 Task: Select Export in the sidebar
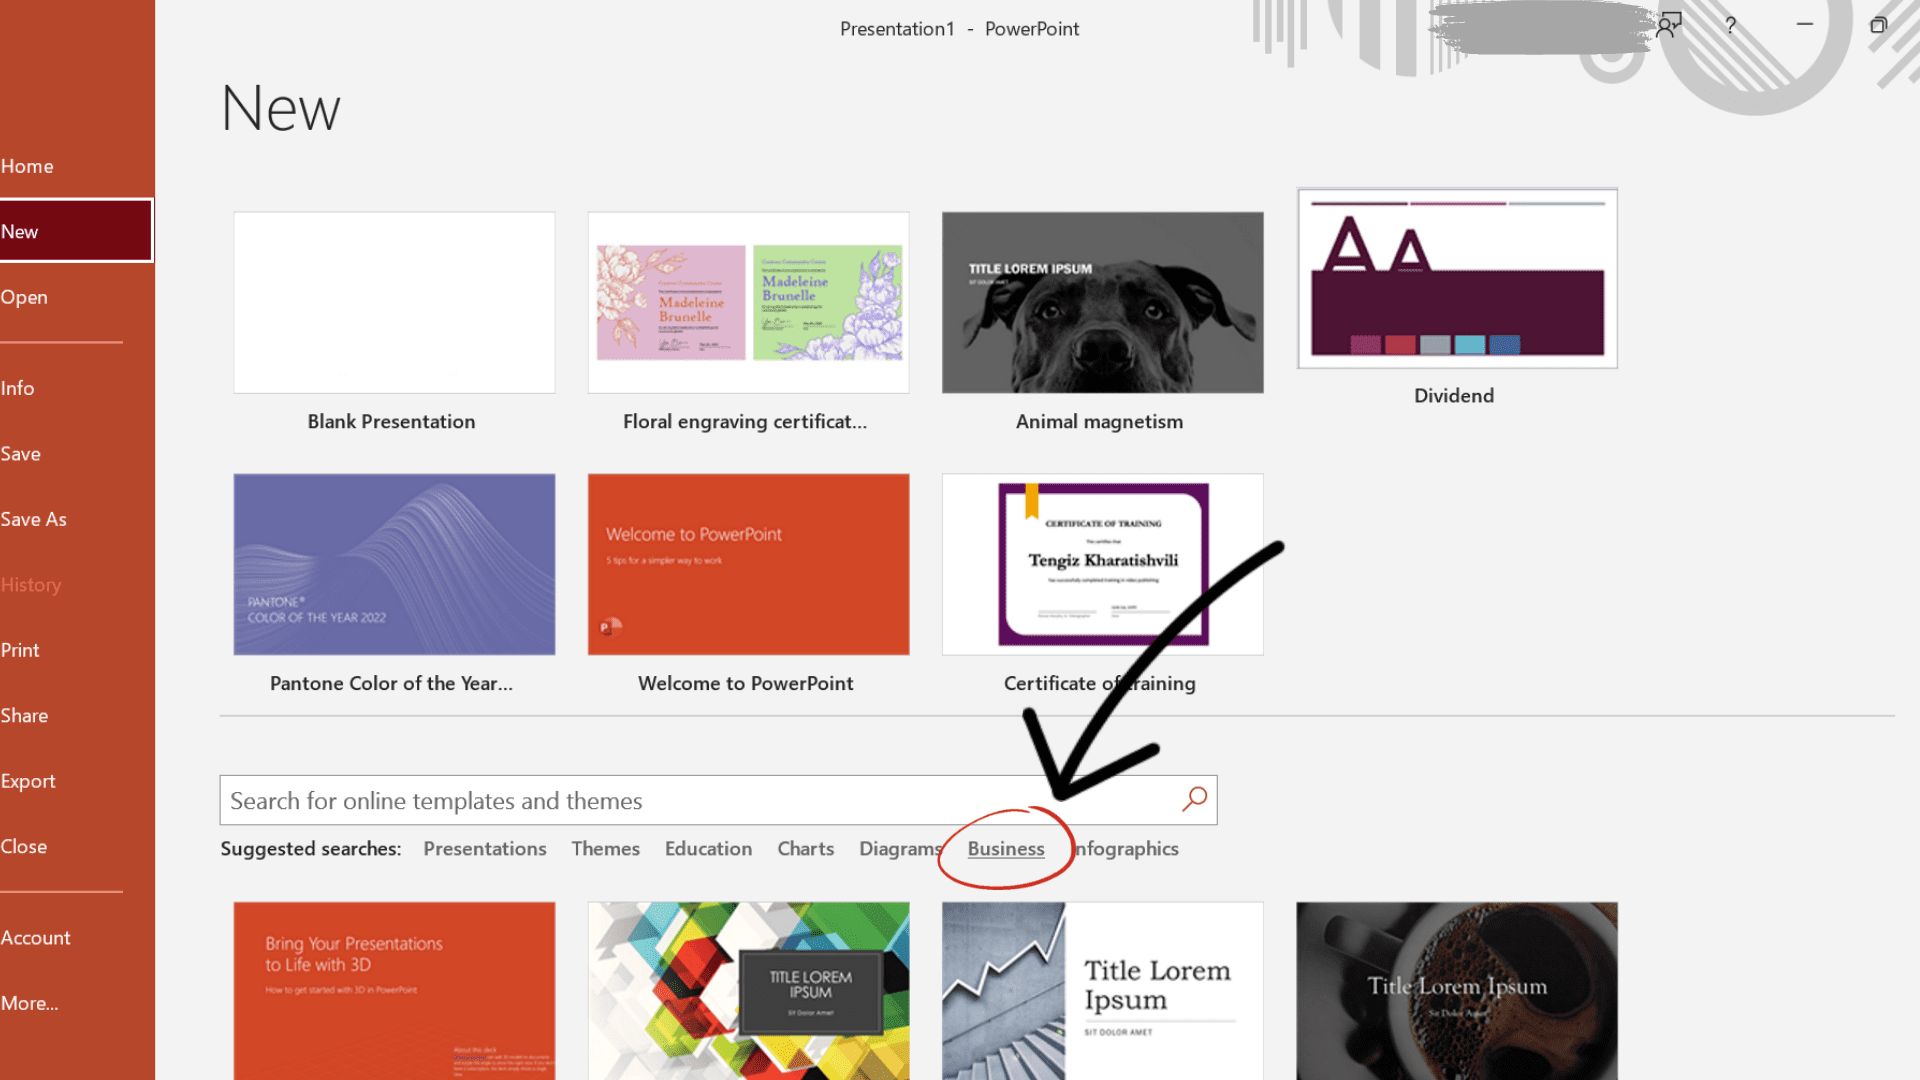point(28,781)
